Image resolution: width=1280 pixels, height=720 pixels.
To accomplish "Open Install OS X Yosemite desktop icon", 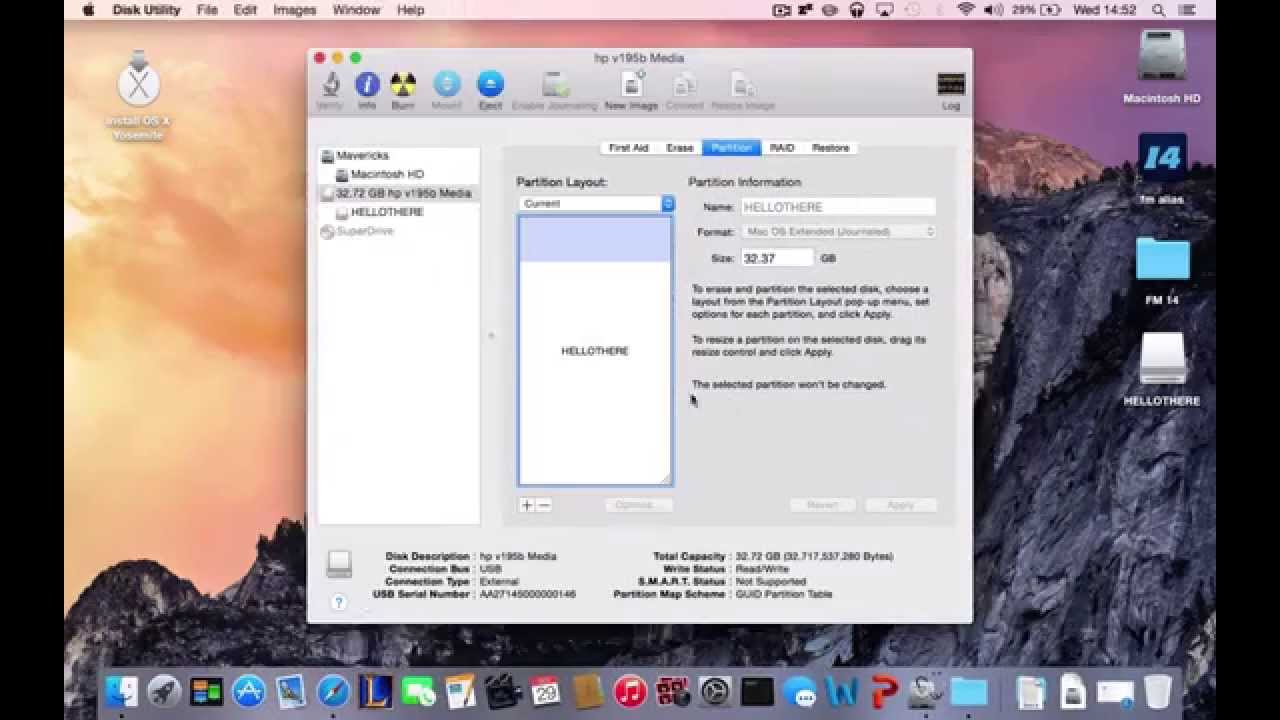I will point(138,95).
